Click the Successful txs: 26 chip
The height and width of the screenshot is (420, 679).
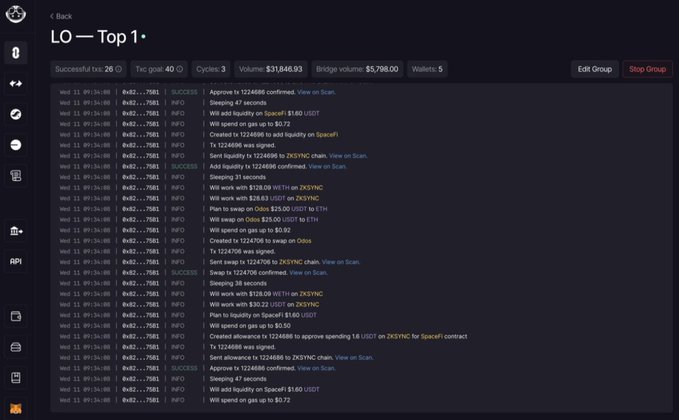[x=88, y=69]
